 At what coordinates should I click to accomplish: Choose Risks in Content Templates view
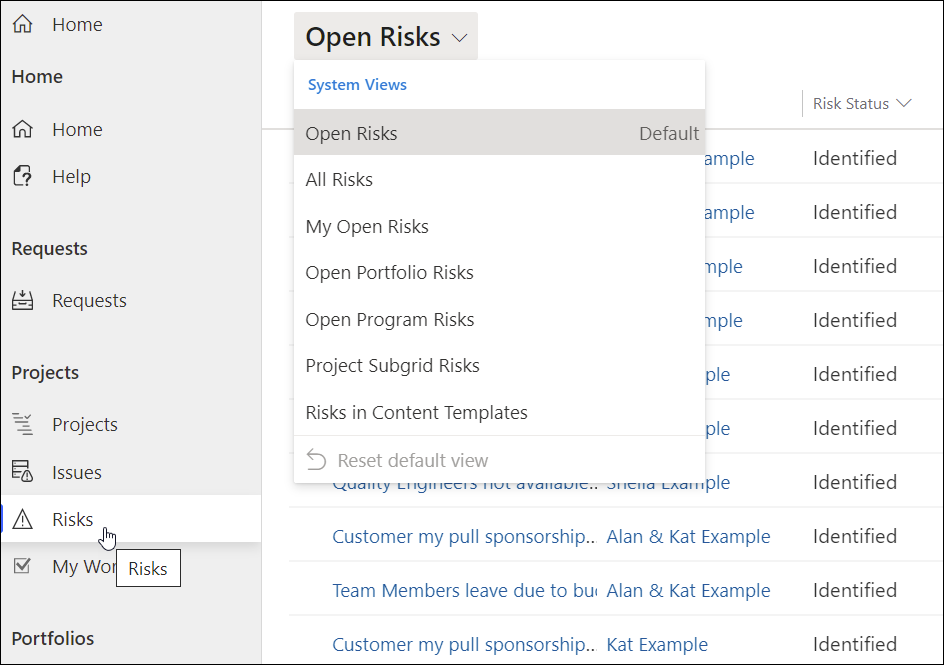coord(416,412)
